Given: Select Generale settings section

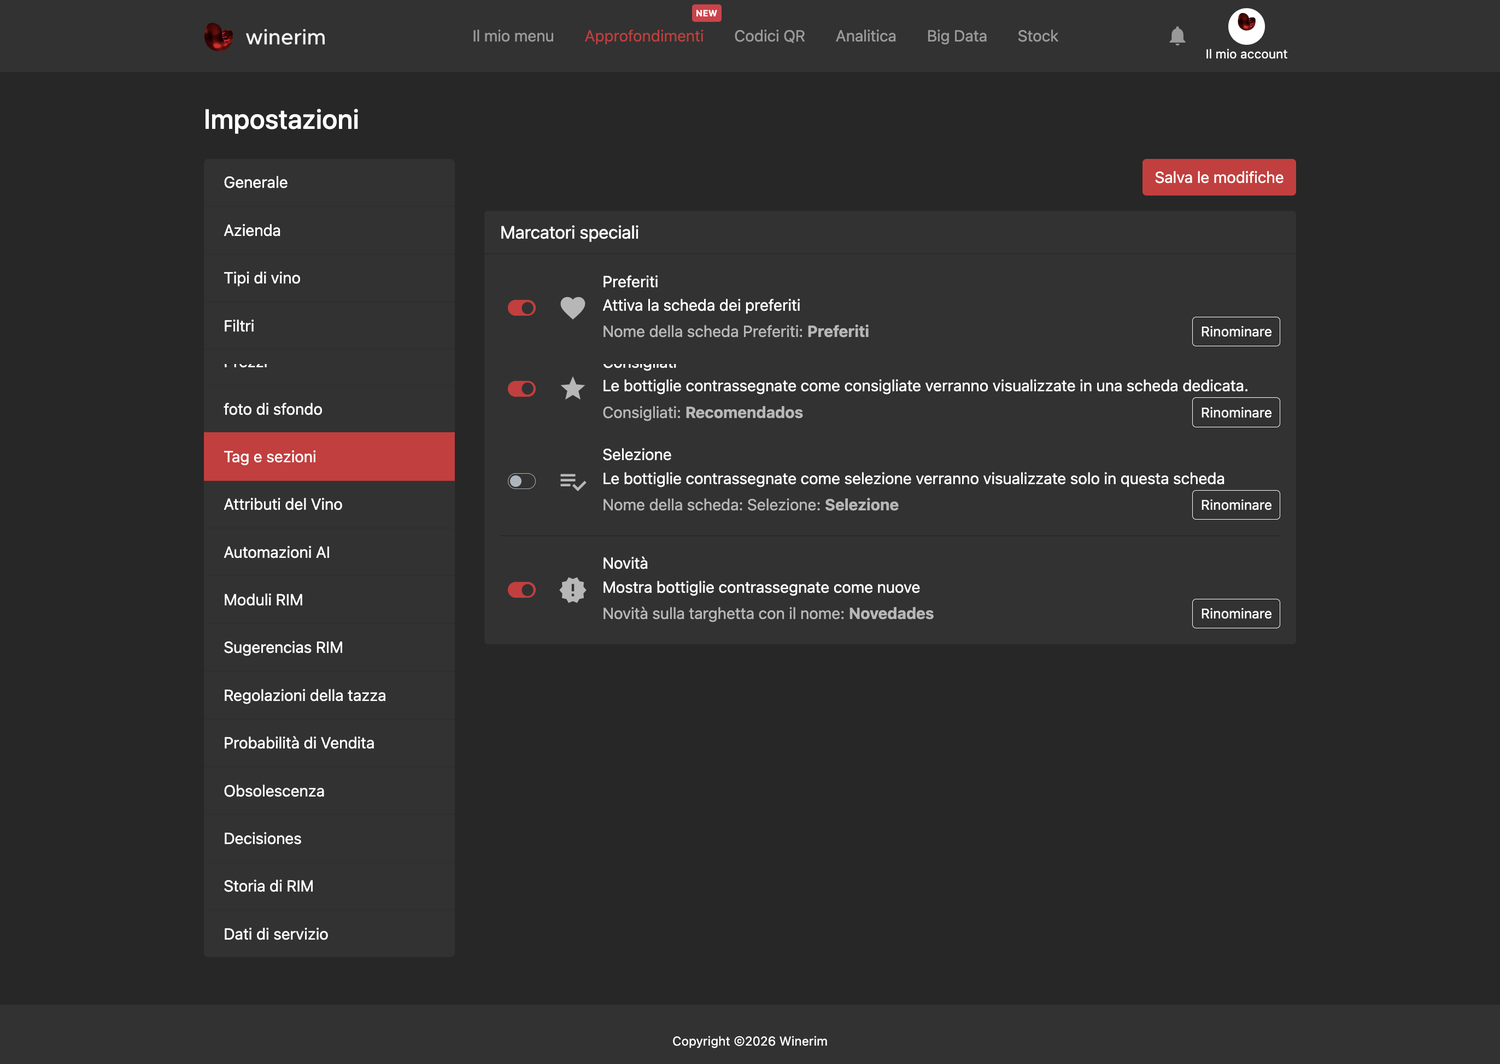Looking at the screenshot, I should [329, 183].
